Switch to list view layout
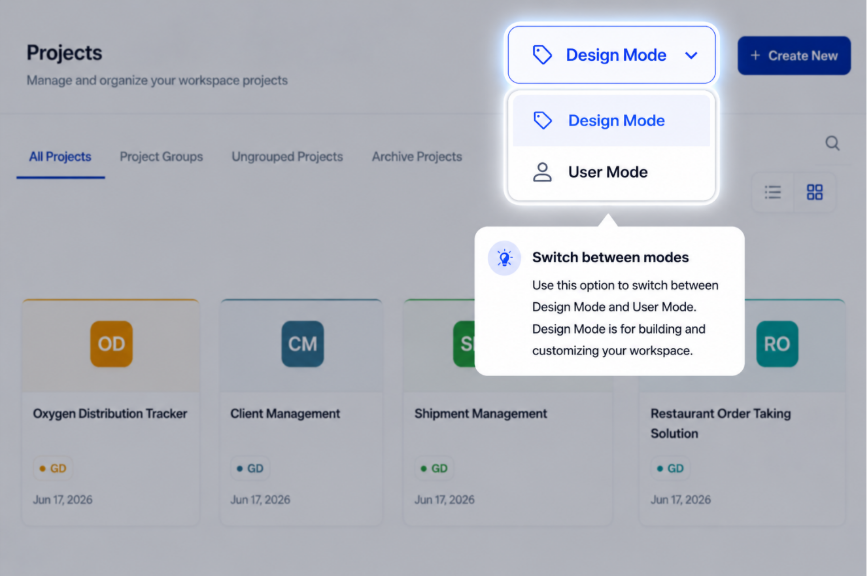This screenshot has width=867, height=576. pyautogui.click(x=772, y=192)
